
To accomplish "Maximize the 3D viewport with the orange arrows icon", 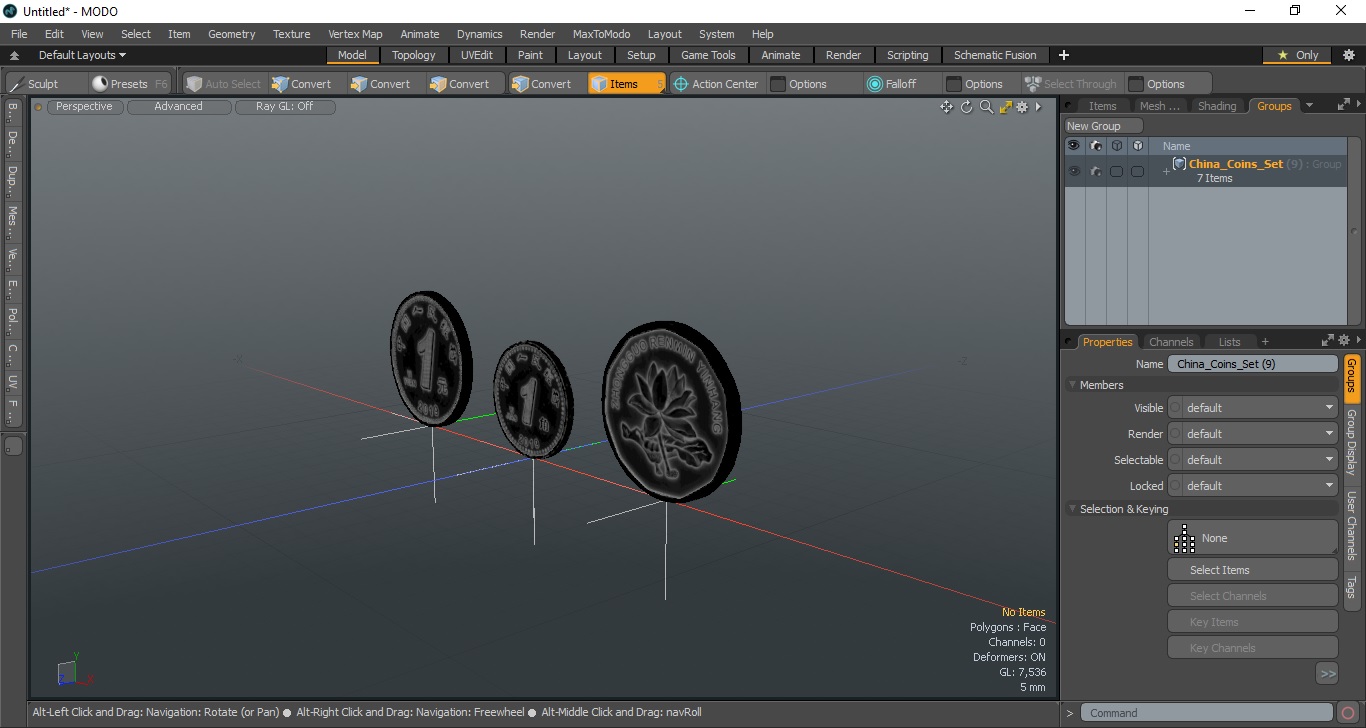I will pyautogui.click(x=1006, y=107).
